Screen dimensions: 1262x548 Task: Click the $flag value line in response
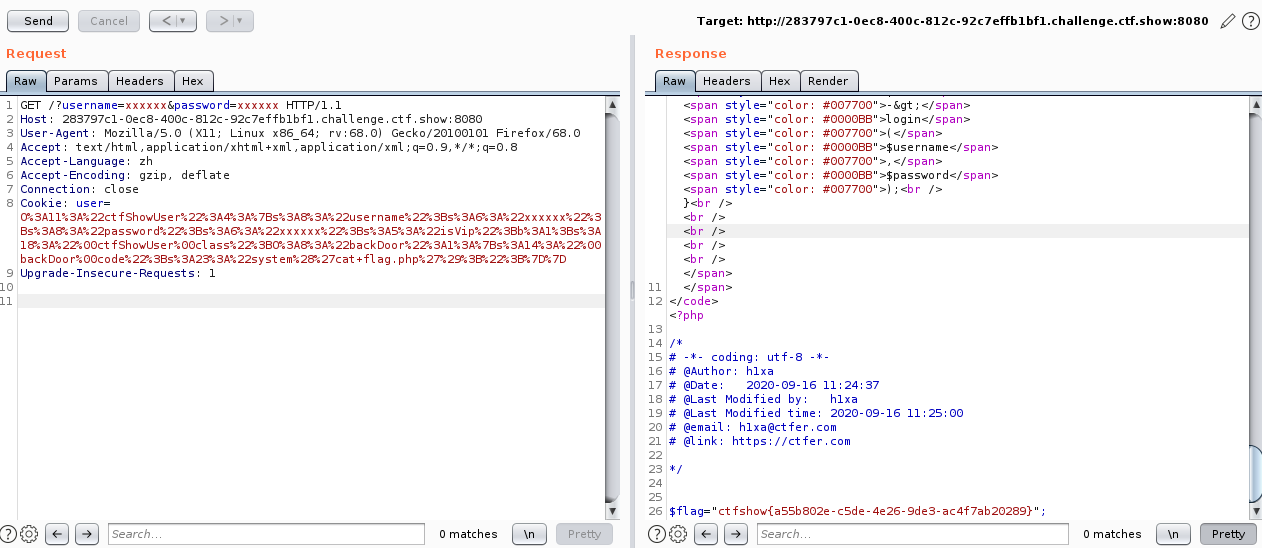pos(858,511)
